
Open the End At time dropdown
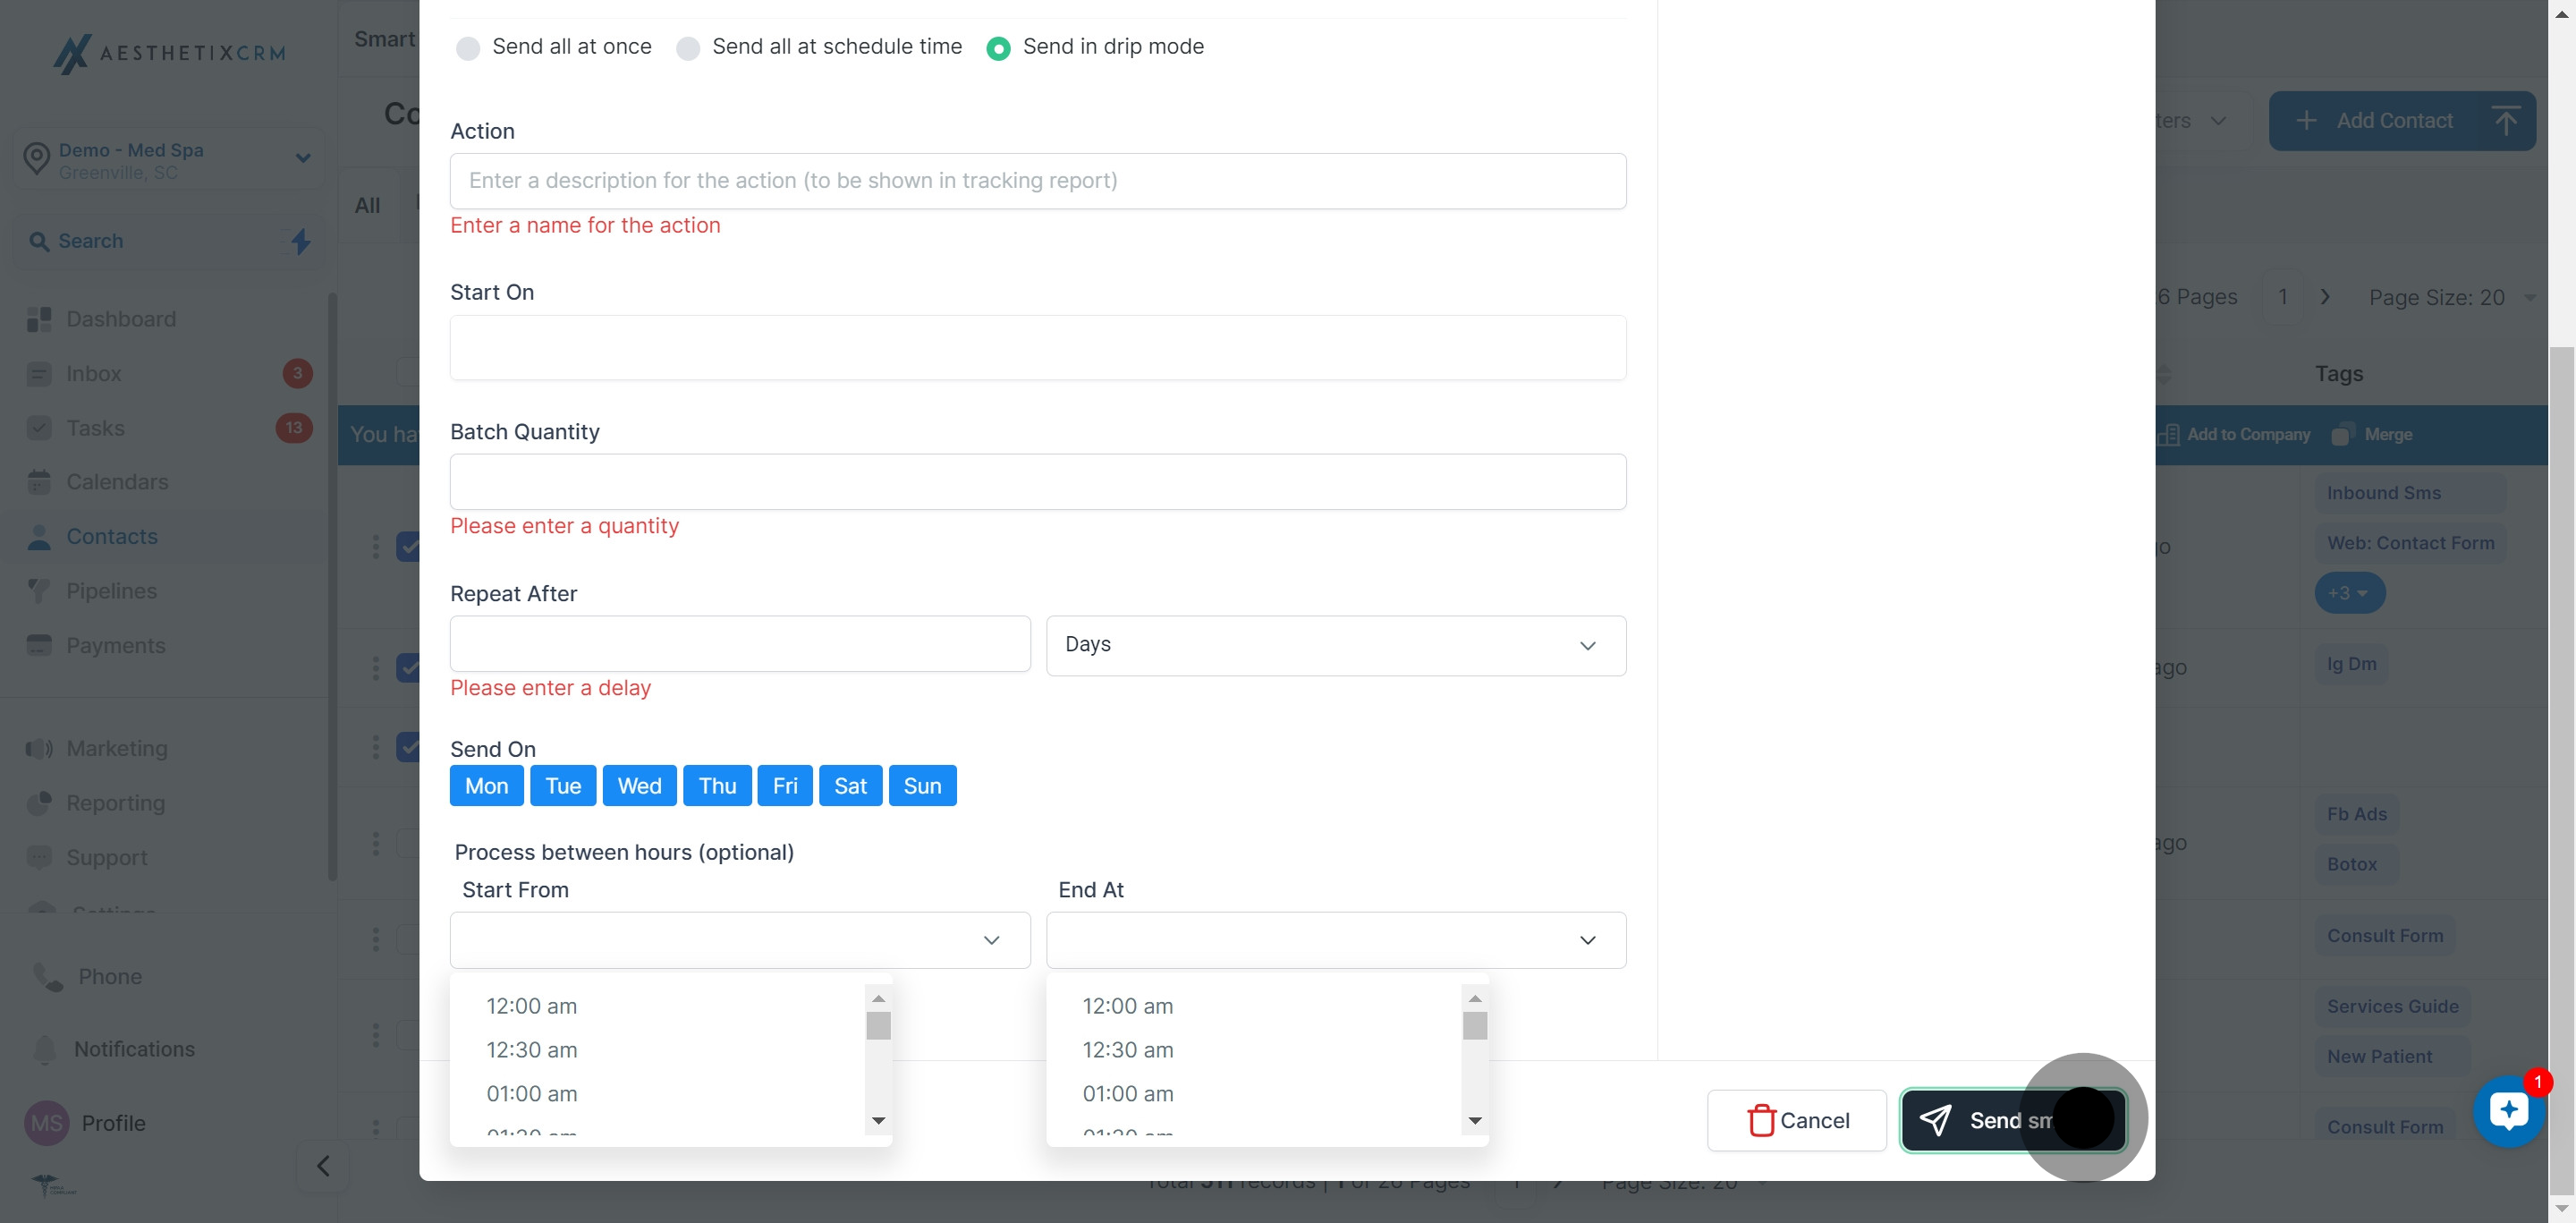point(1335,940)
